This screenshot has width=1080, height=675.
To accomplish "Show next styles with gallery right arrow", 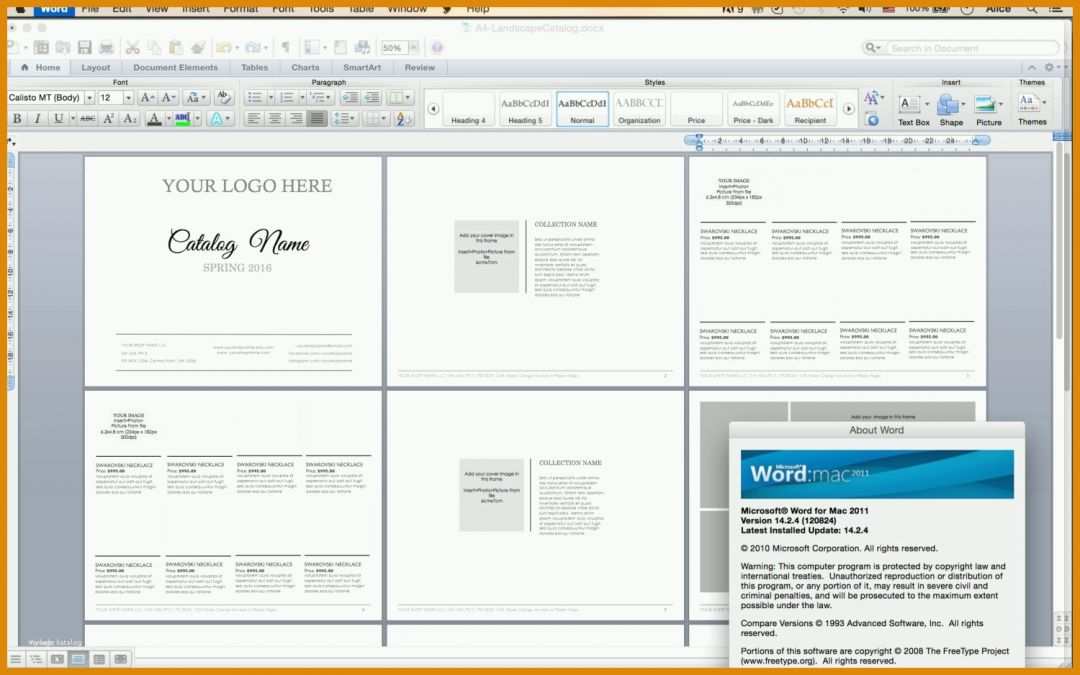I will point(849,109).
